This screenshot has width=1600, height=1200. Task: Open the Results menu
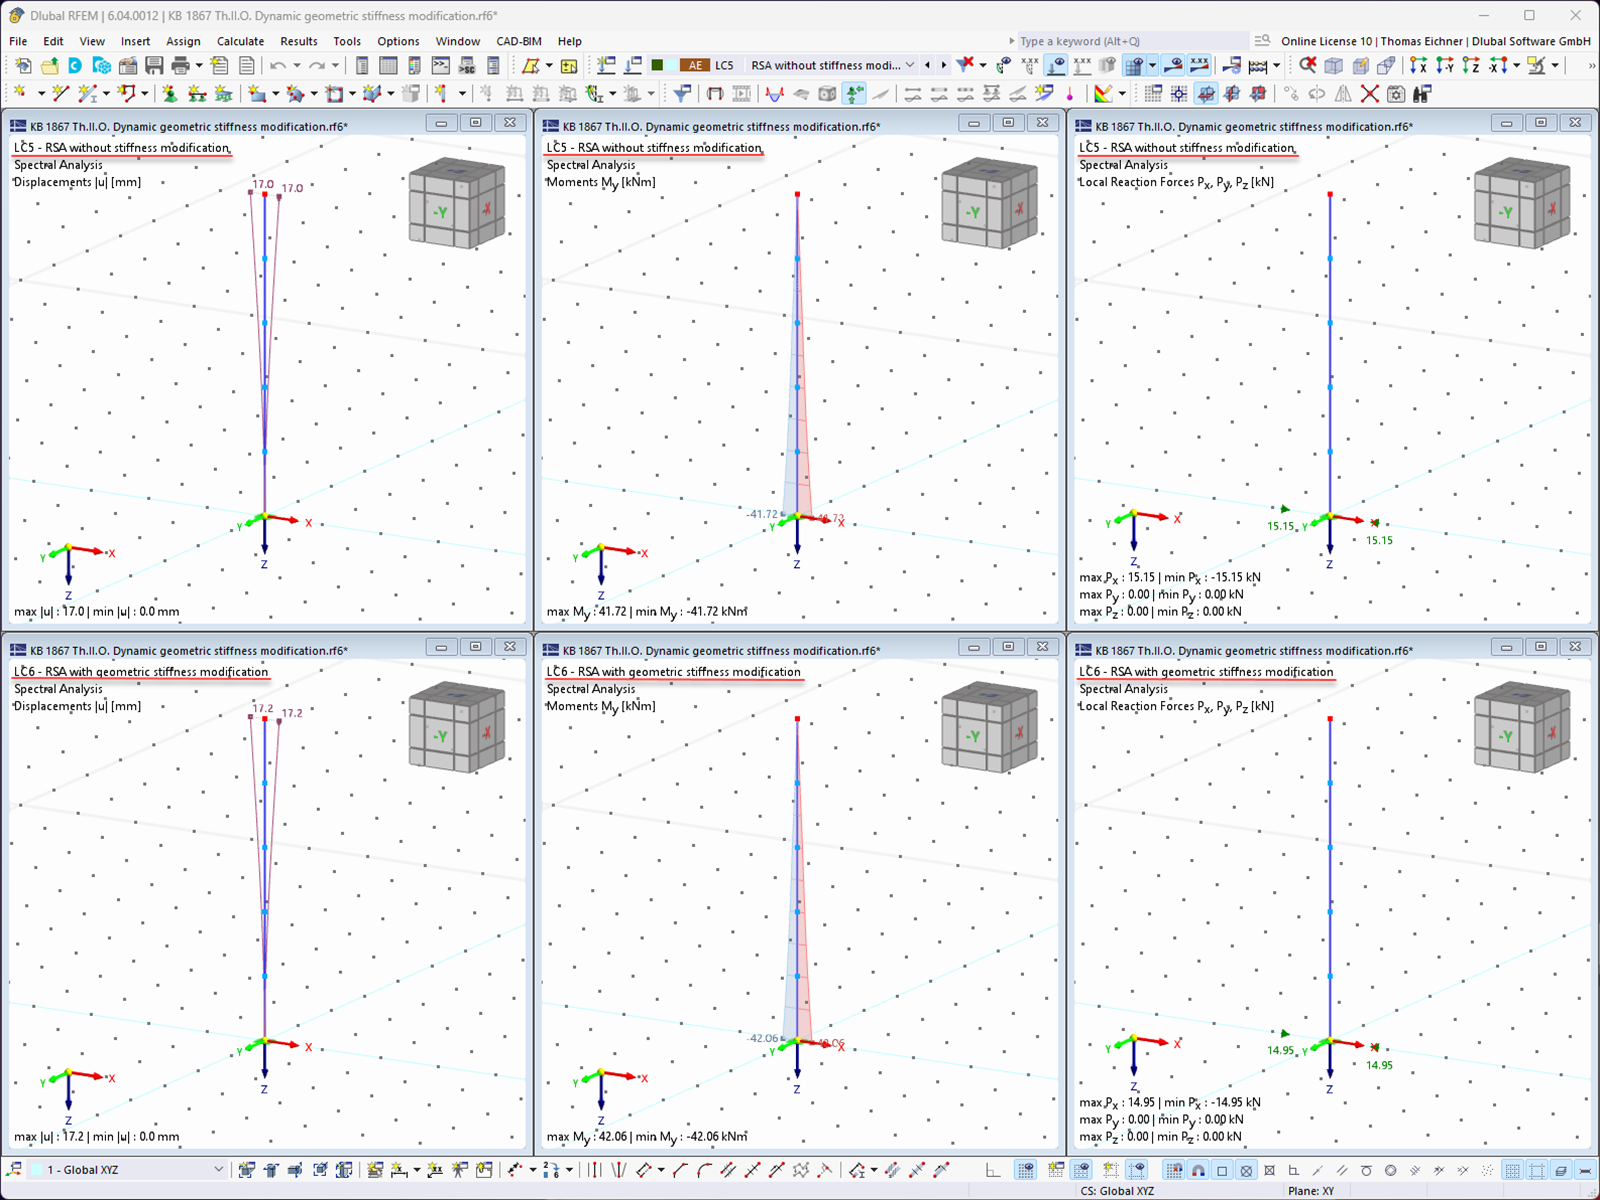(x=298, y=41)
